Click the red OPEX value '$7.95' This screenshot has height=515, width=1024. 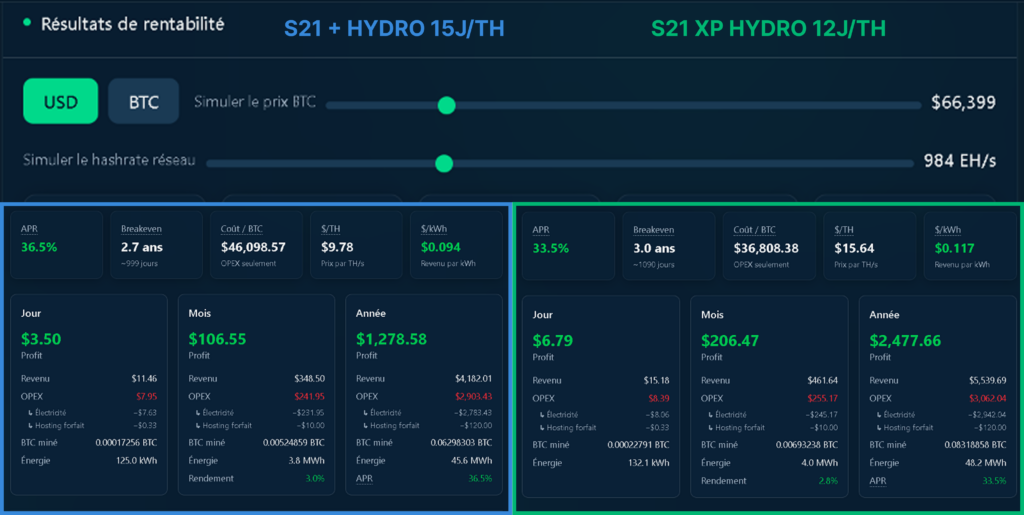click(147, 396)
